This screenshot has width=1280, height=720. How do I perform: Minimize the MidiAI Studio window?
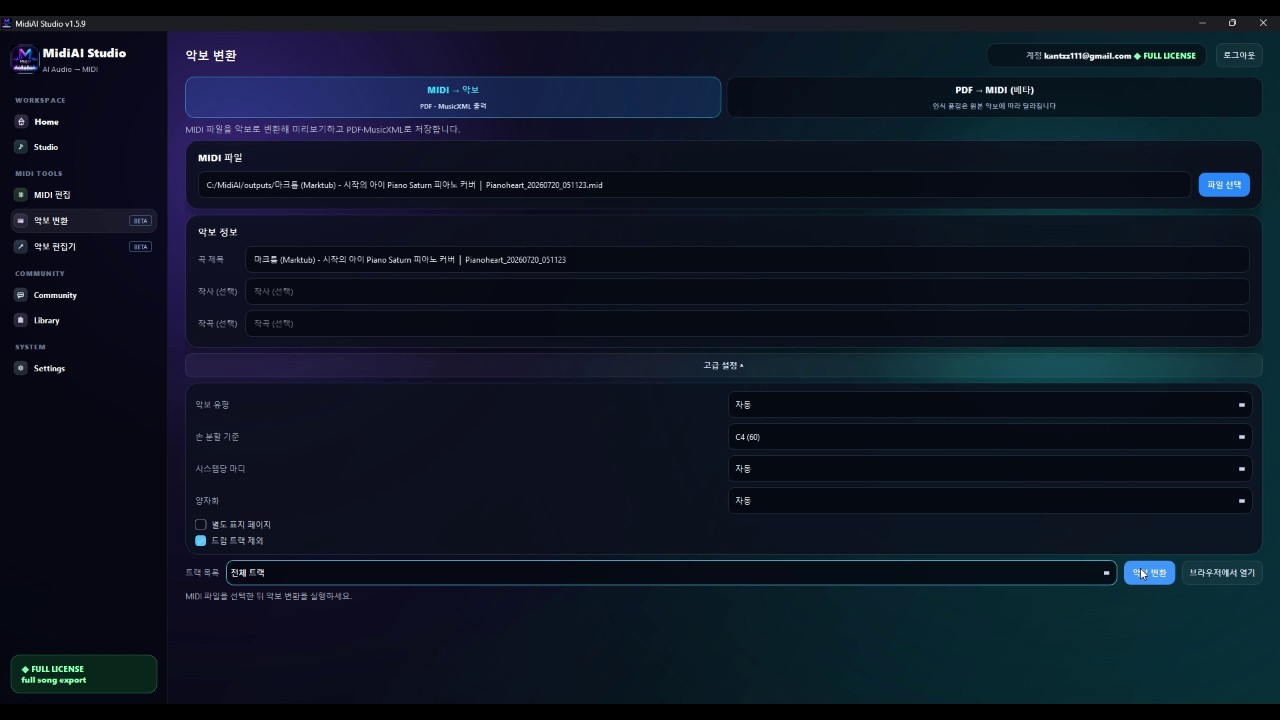pos(1202,23)
